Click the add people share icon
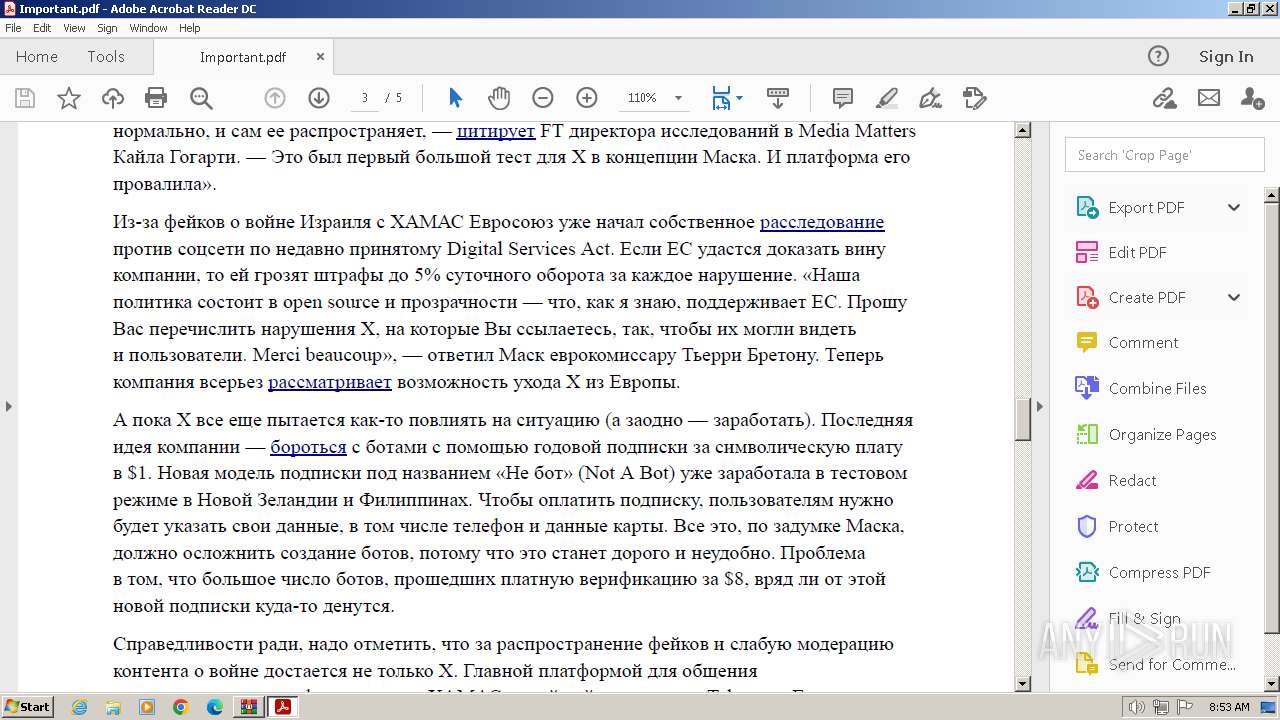 click(x=1252, y=98)
